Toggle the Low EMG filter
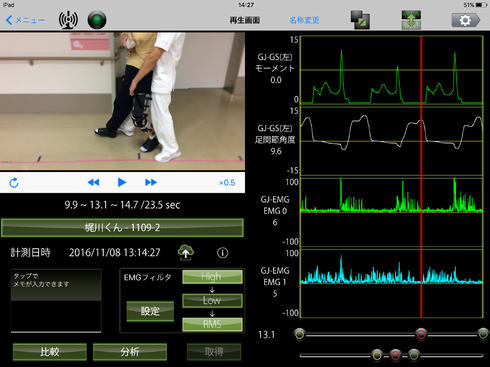The width and height of the screenshot is (490, 367). pyautogui.click(x=212, y=300)
